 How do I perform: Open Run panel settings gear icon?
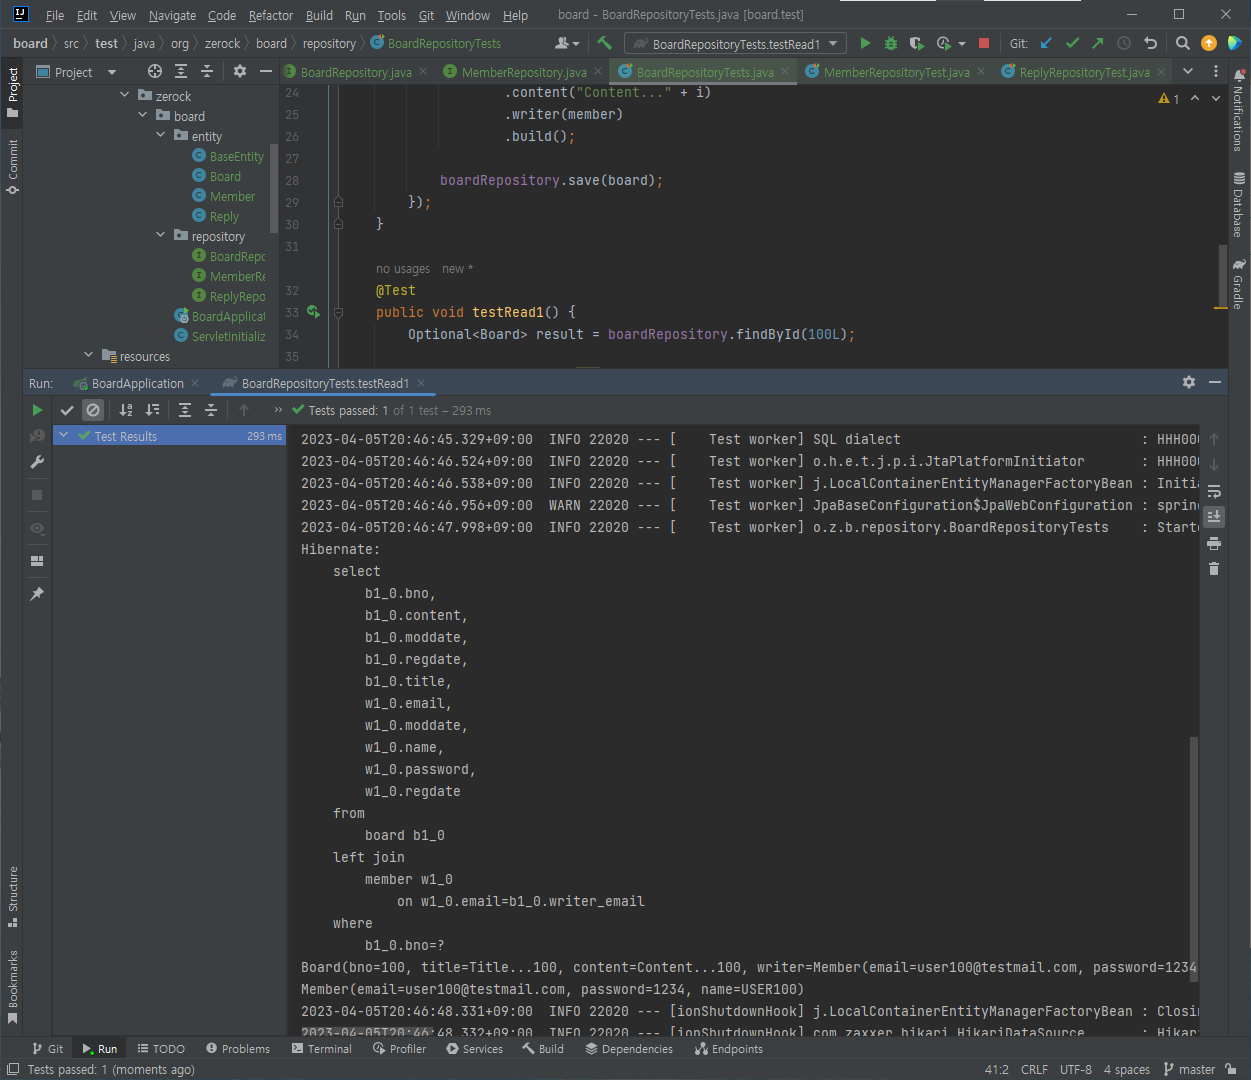pos(1188,382)
